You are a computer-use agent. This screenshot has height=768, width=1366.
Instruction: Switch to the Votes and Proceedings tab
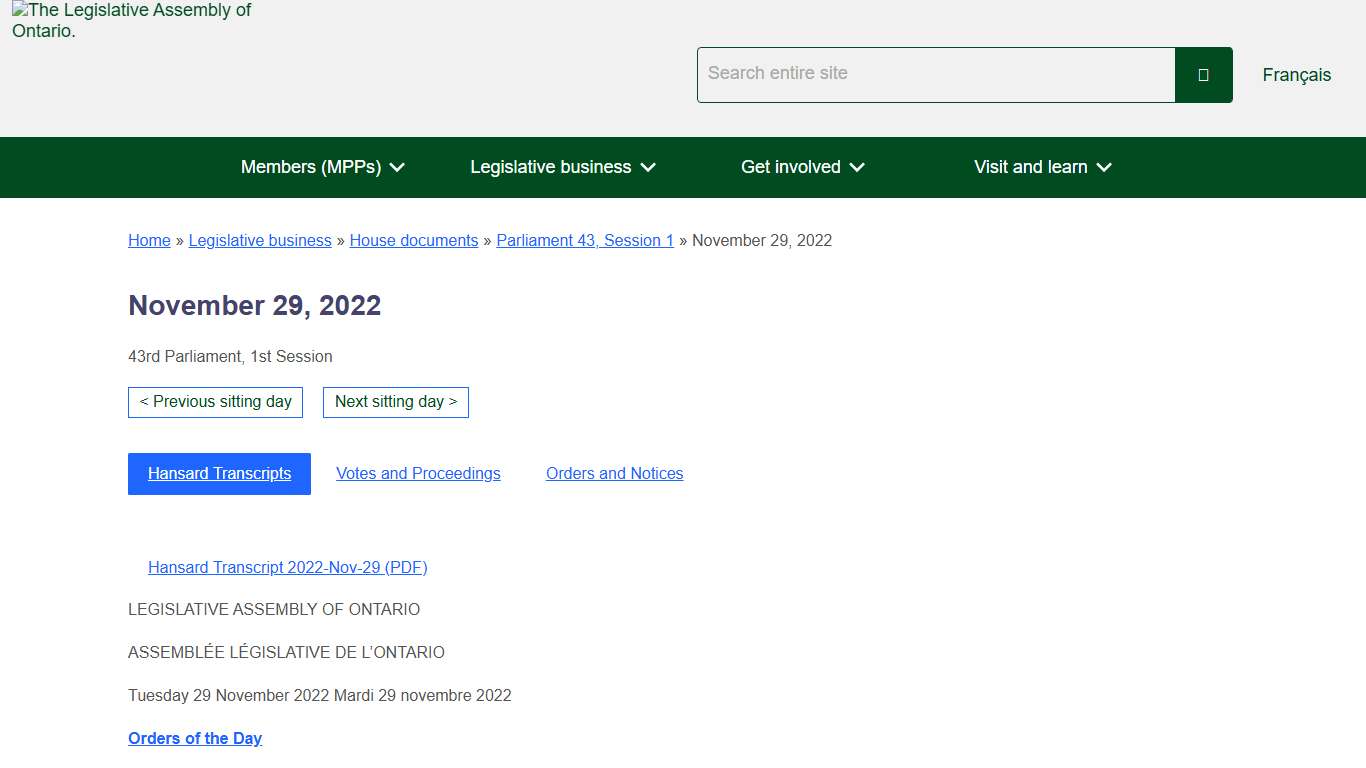coord(418,473)
